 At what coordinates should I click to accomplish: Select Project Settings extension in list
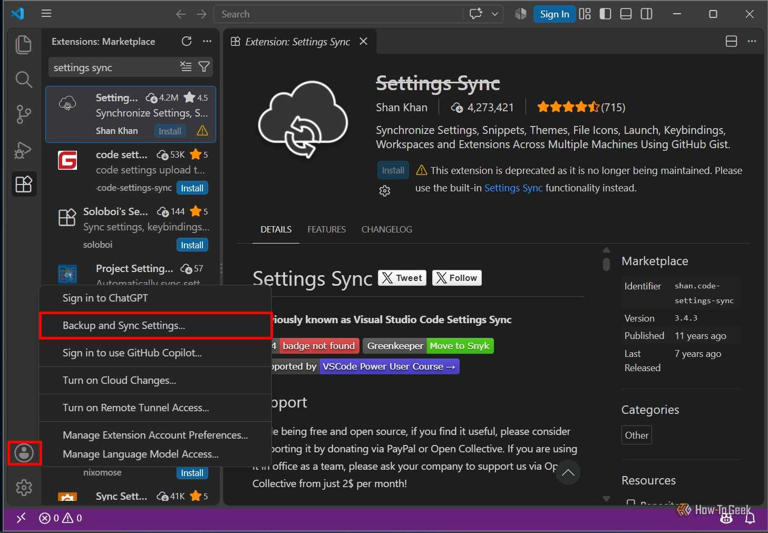tap(130, 273)
